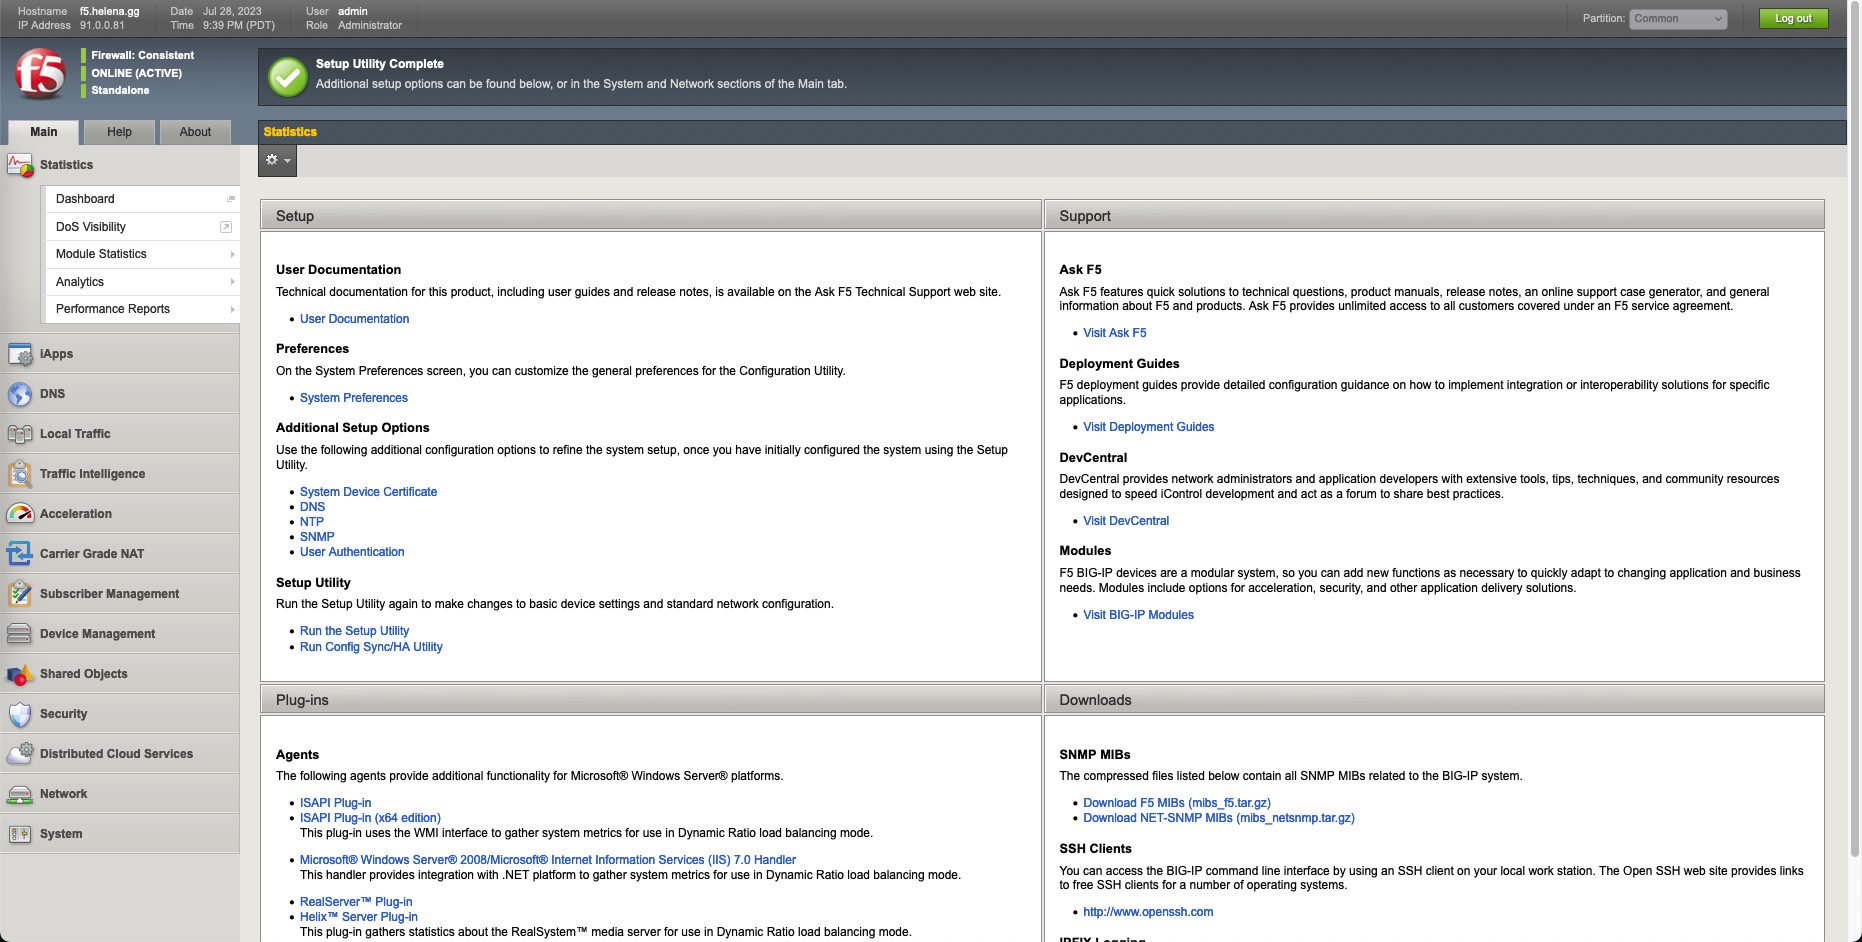Open the Carrier Grade NAT icon
The width and height of the screenshot is (1862, 942).
(20, 554)
